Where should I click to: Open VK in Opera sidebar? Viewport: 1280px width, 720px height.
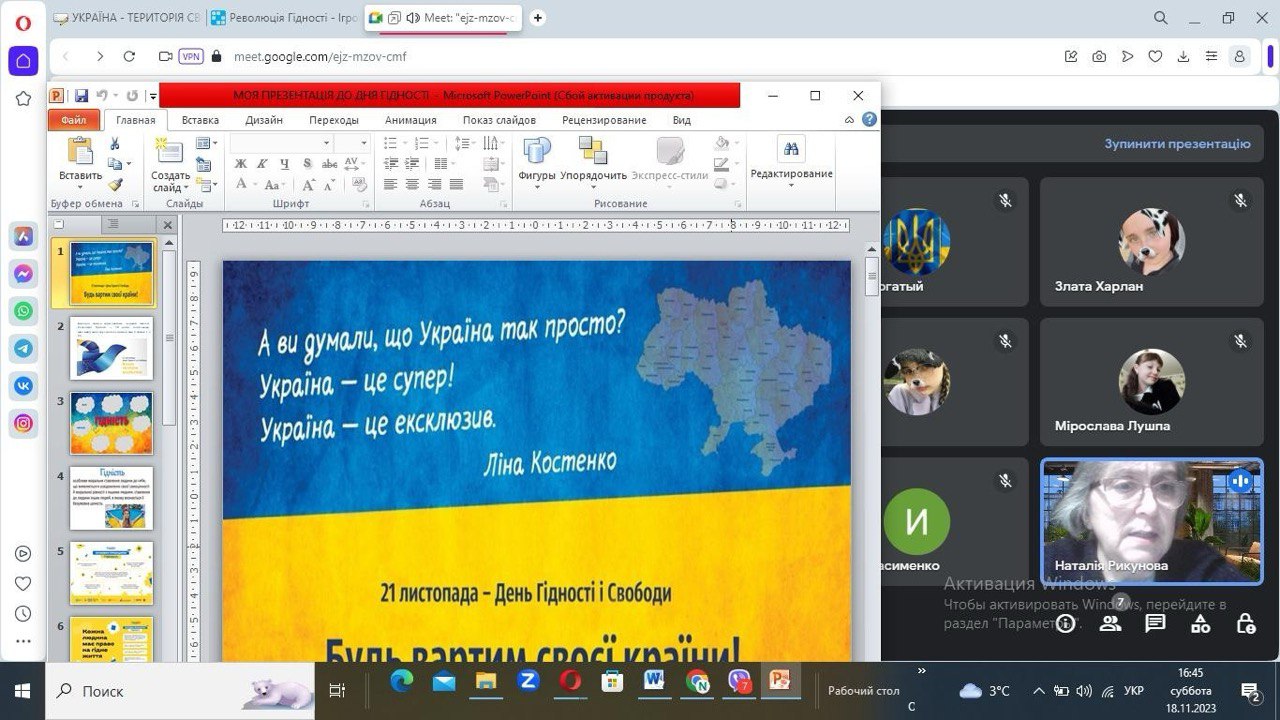23,386
